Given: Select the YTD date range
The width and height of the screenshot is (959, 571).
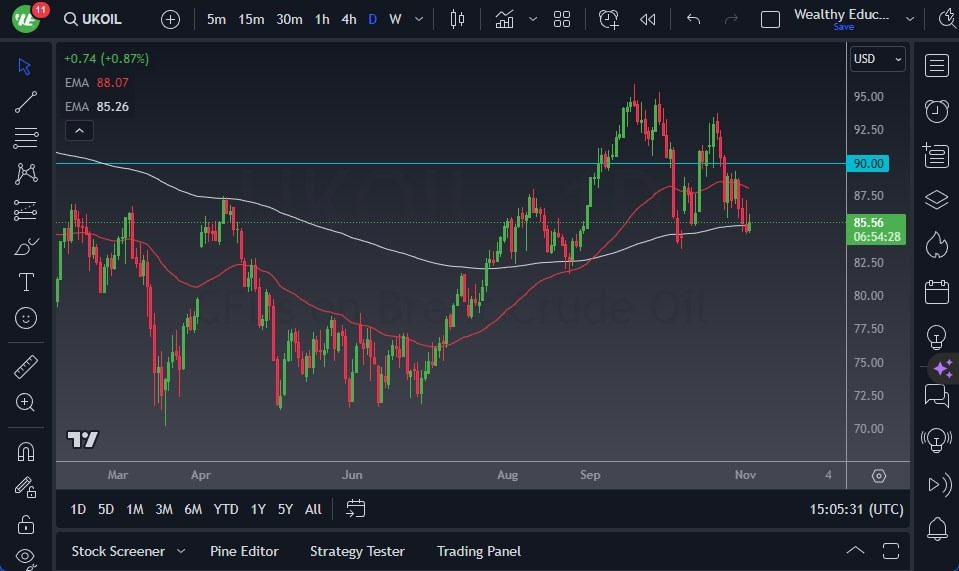Looking at the screenshot, I should click(226, 509).
